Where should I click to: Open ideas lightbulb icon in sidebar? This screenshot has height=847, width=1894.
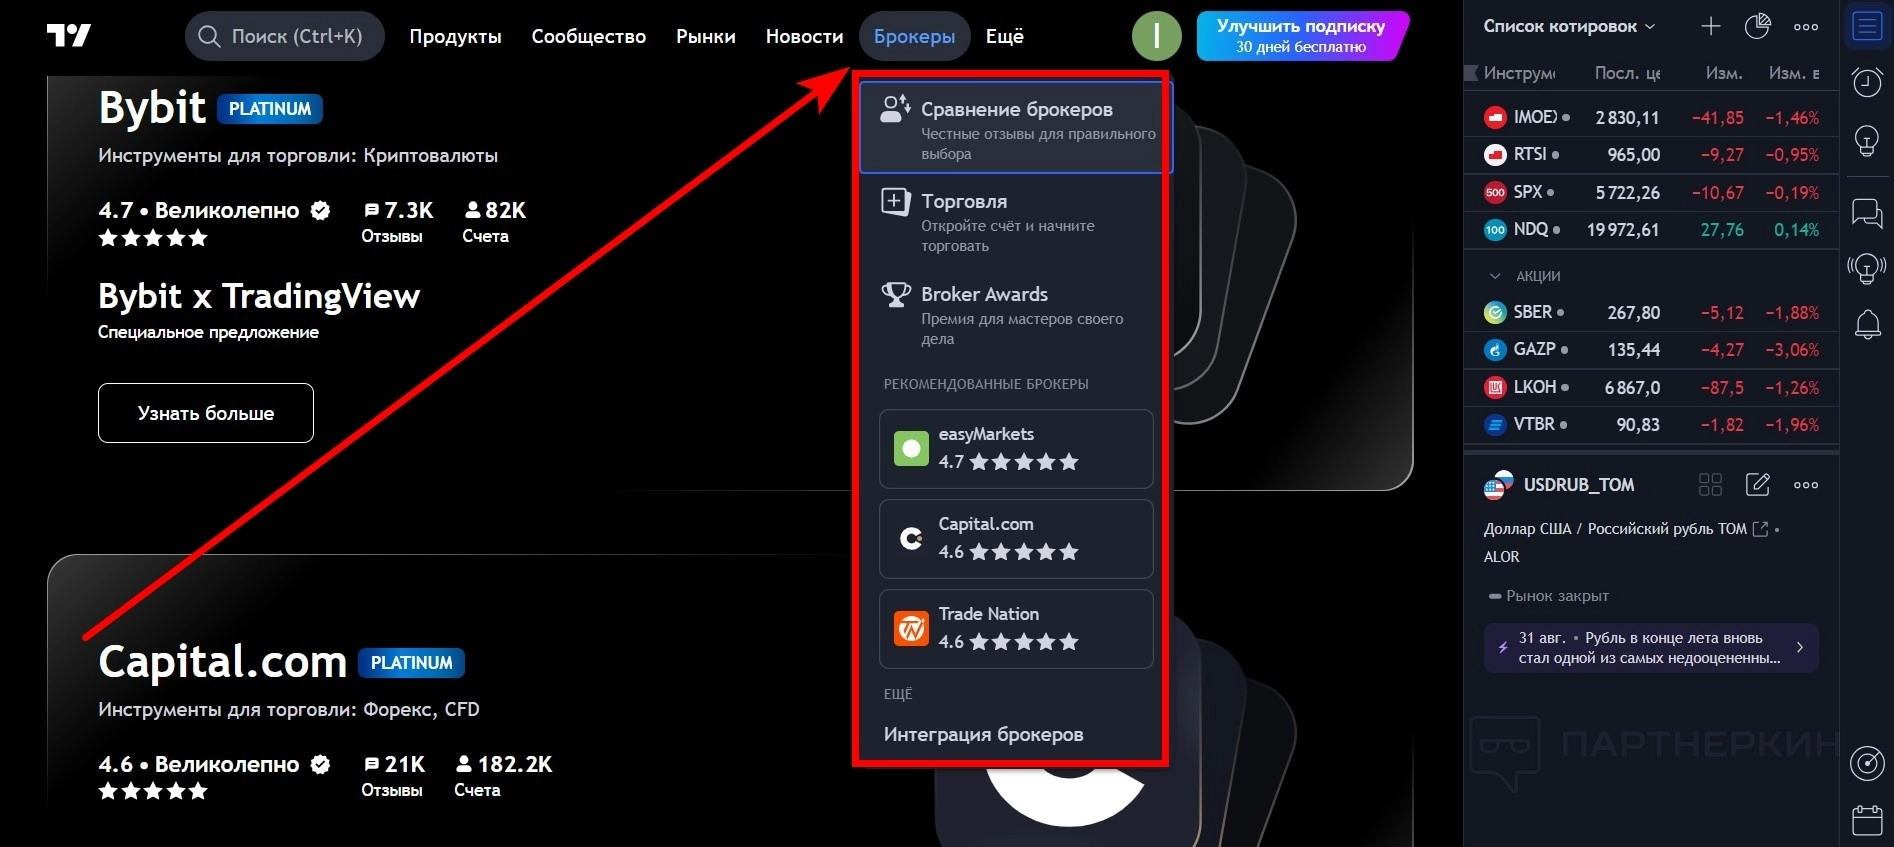pos(1867,141)
